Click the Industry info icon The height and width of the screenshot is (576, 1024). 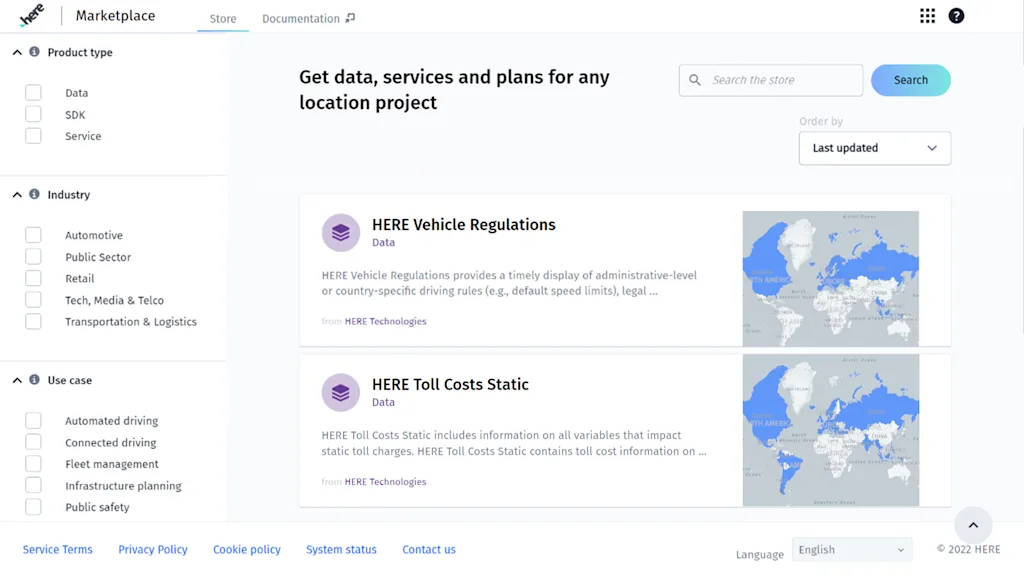pos(34,194)
